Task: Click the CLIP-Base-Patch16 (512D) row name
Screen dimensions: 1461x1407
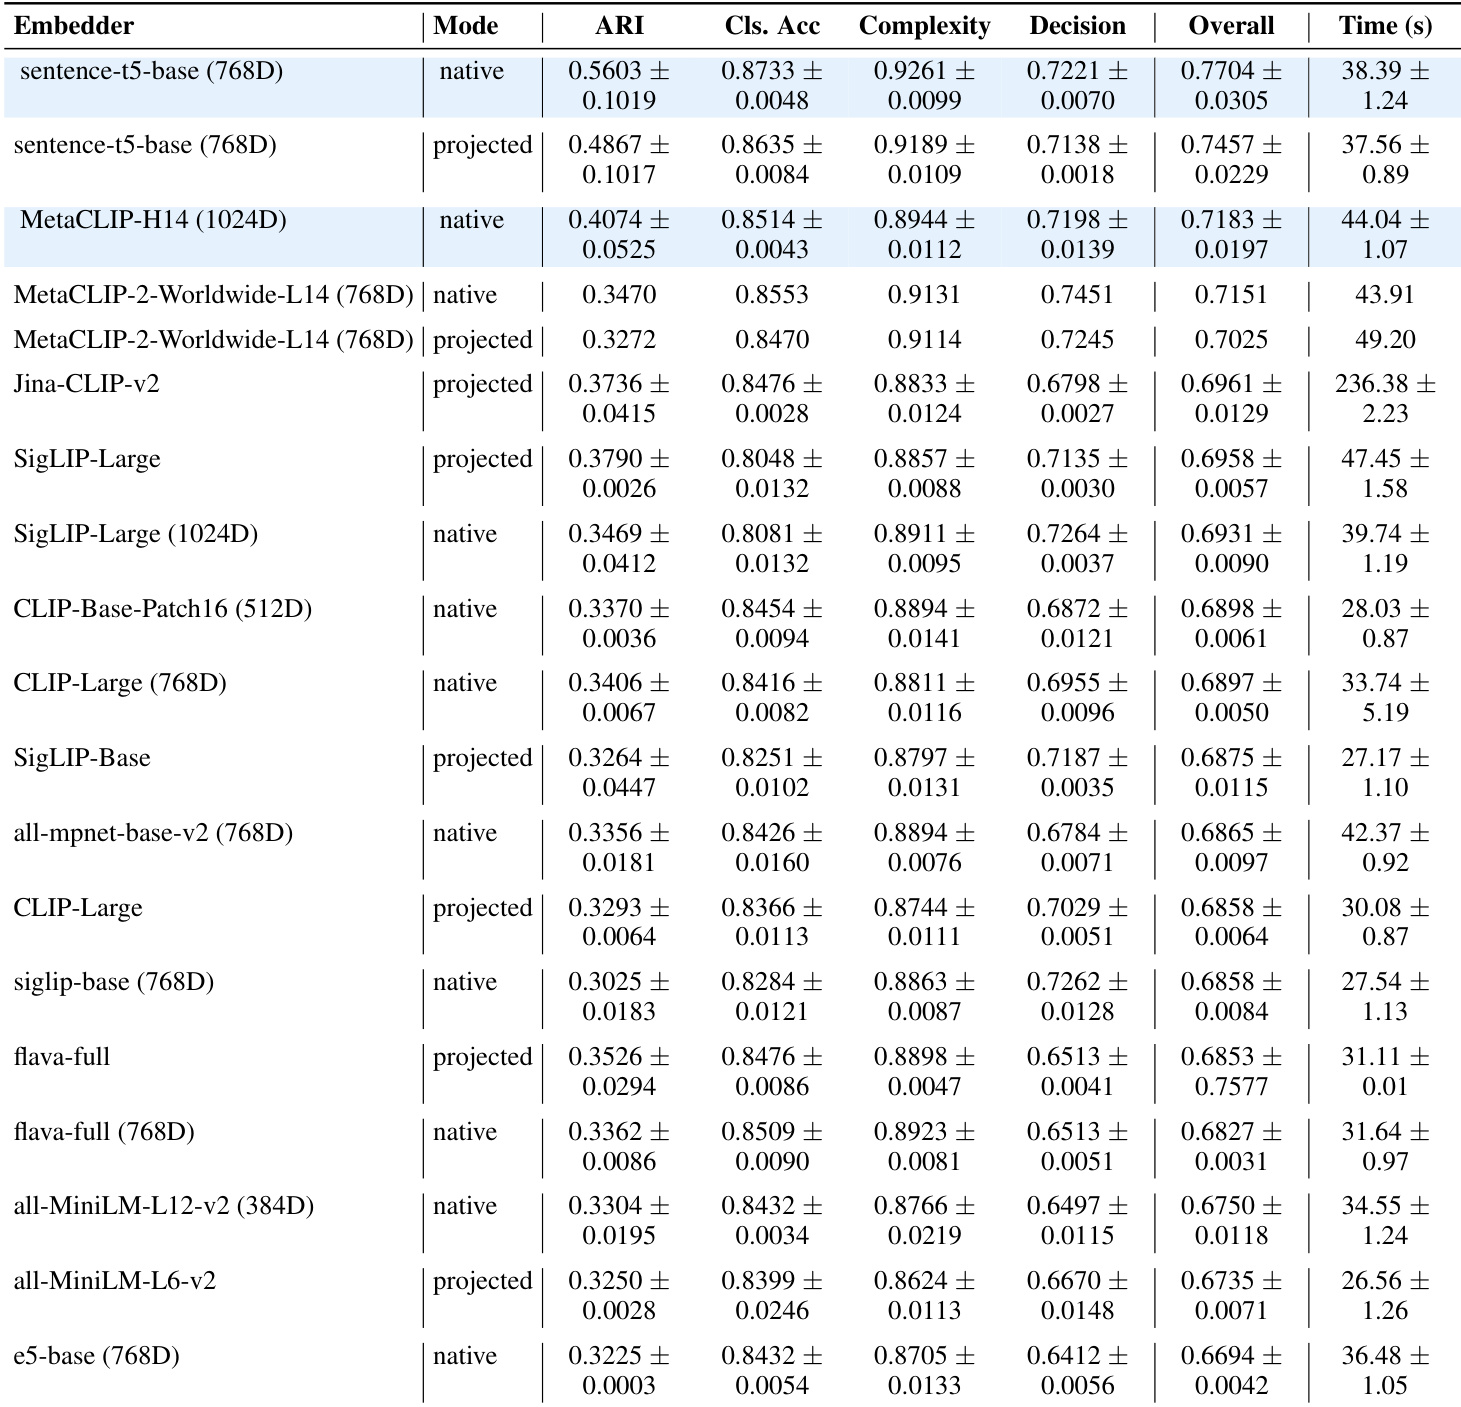Action: click(x=163, y=609)
